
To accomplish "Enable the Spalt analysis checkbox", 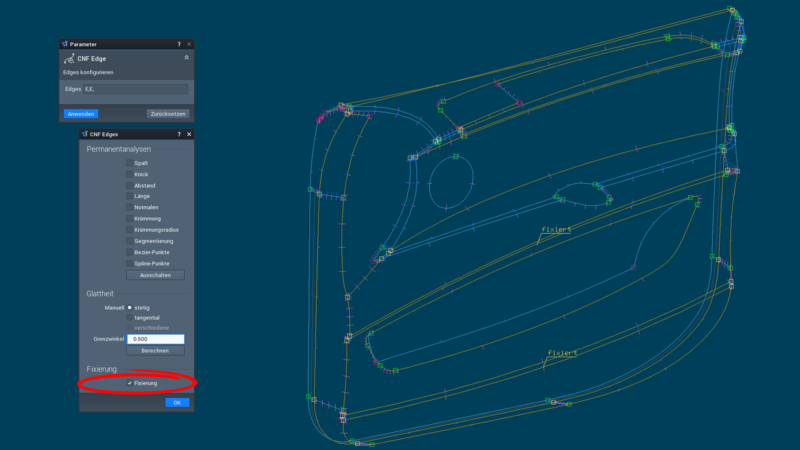I will click(x=129, y=163).
